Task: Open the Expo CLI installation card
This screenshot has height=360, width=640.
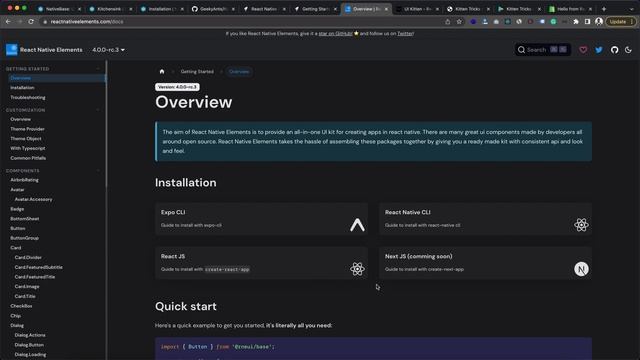Action: point(261,219)
